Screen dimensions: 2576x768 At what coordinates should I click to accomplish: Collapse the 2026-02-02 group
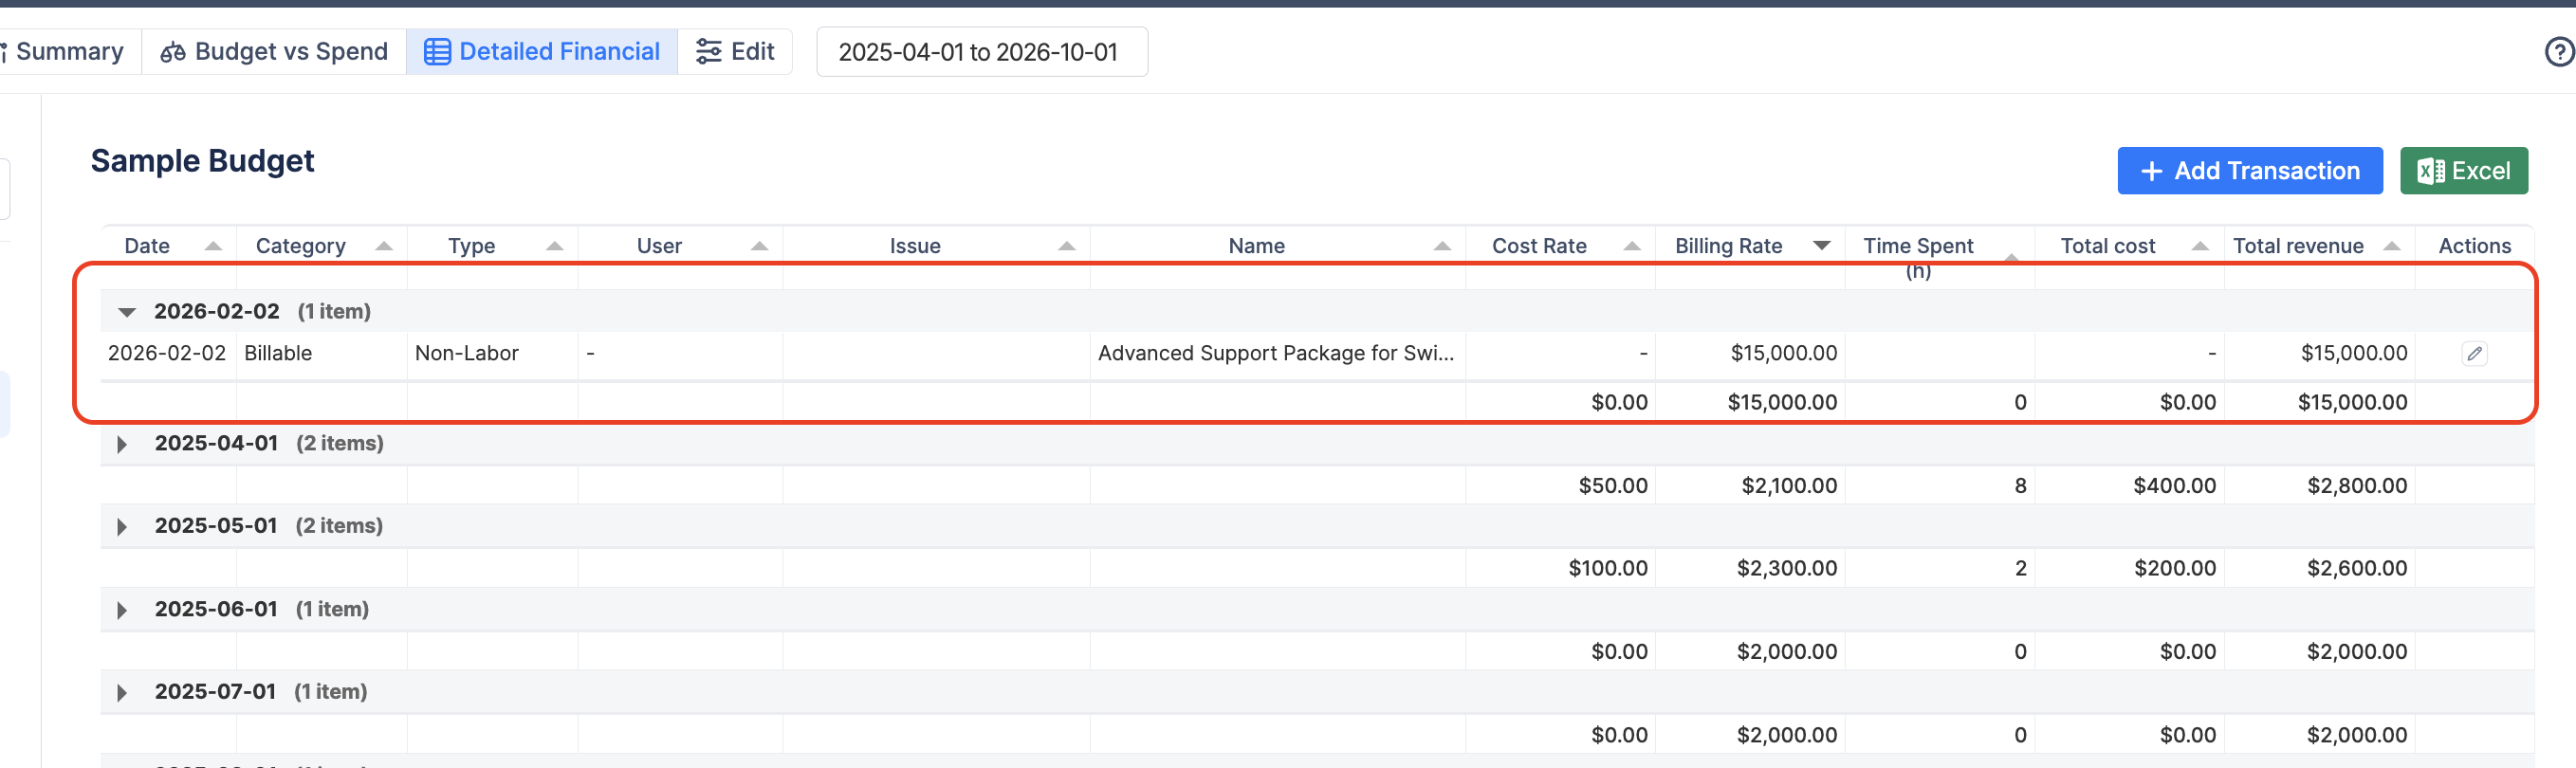click(127, 312)
